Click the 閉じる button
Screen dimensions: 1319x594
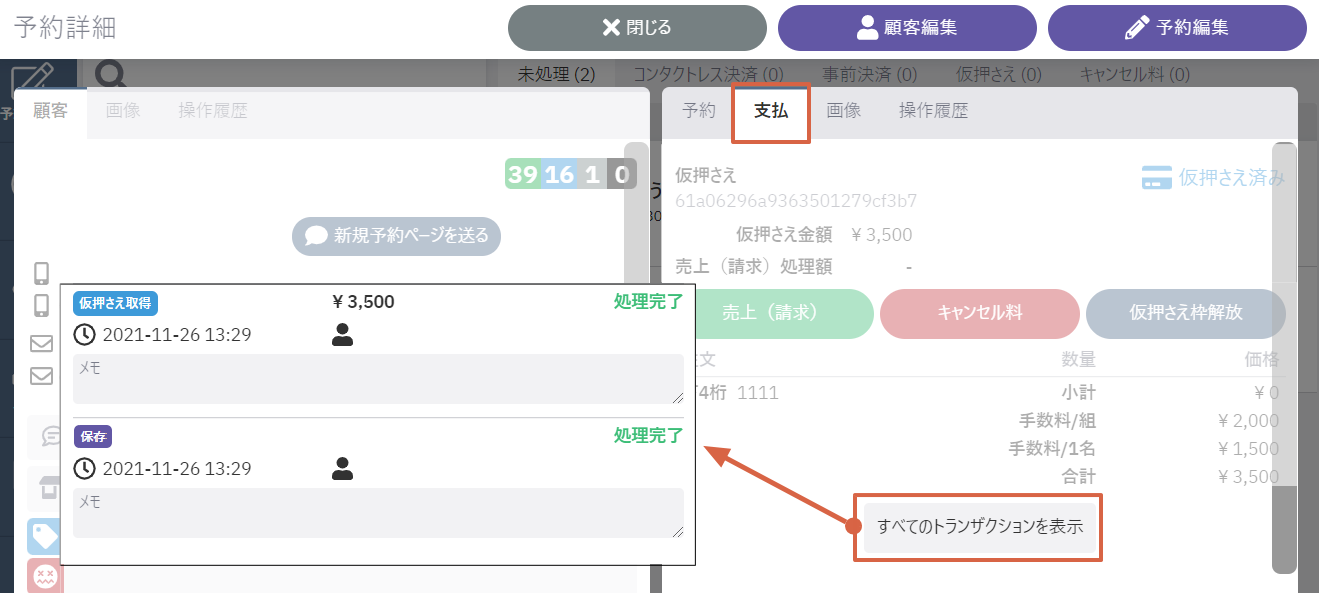pos(637,28)
